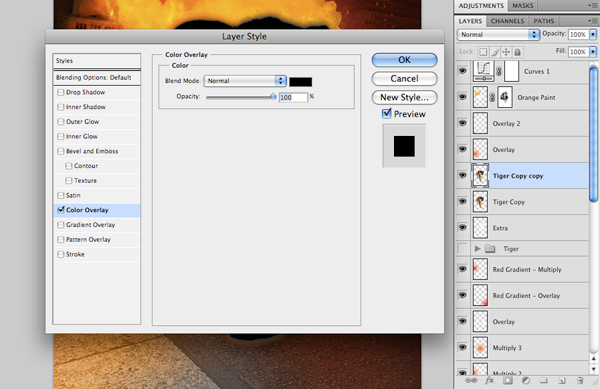Click the style preview black square

[404, 146]
